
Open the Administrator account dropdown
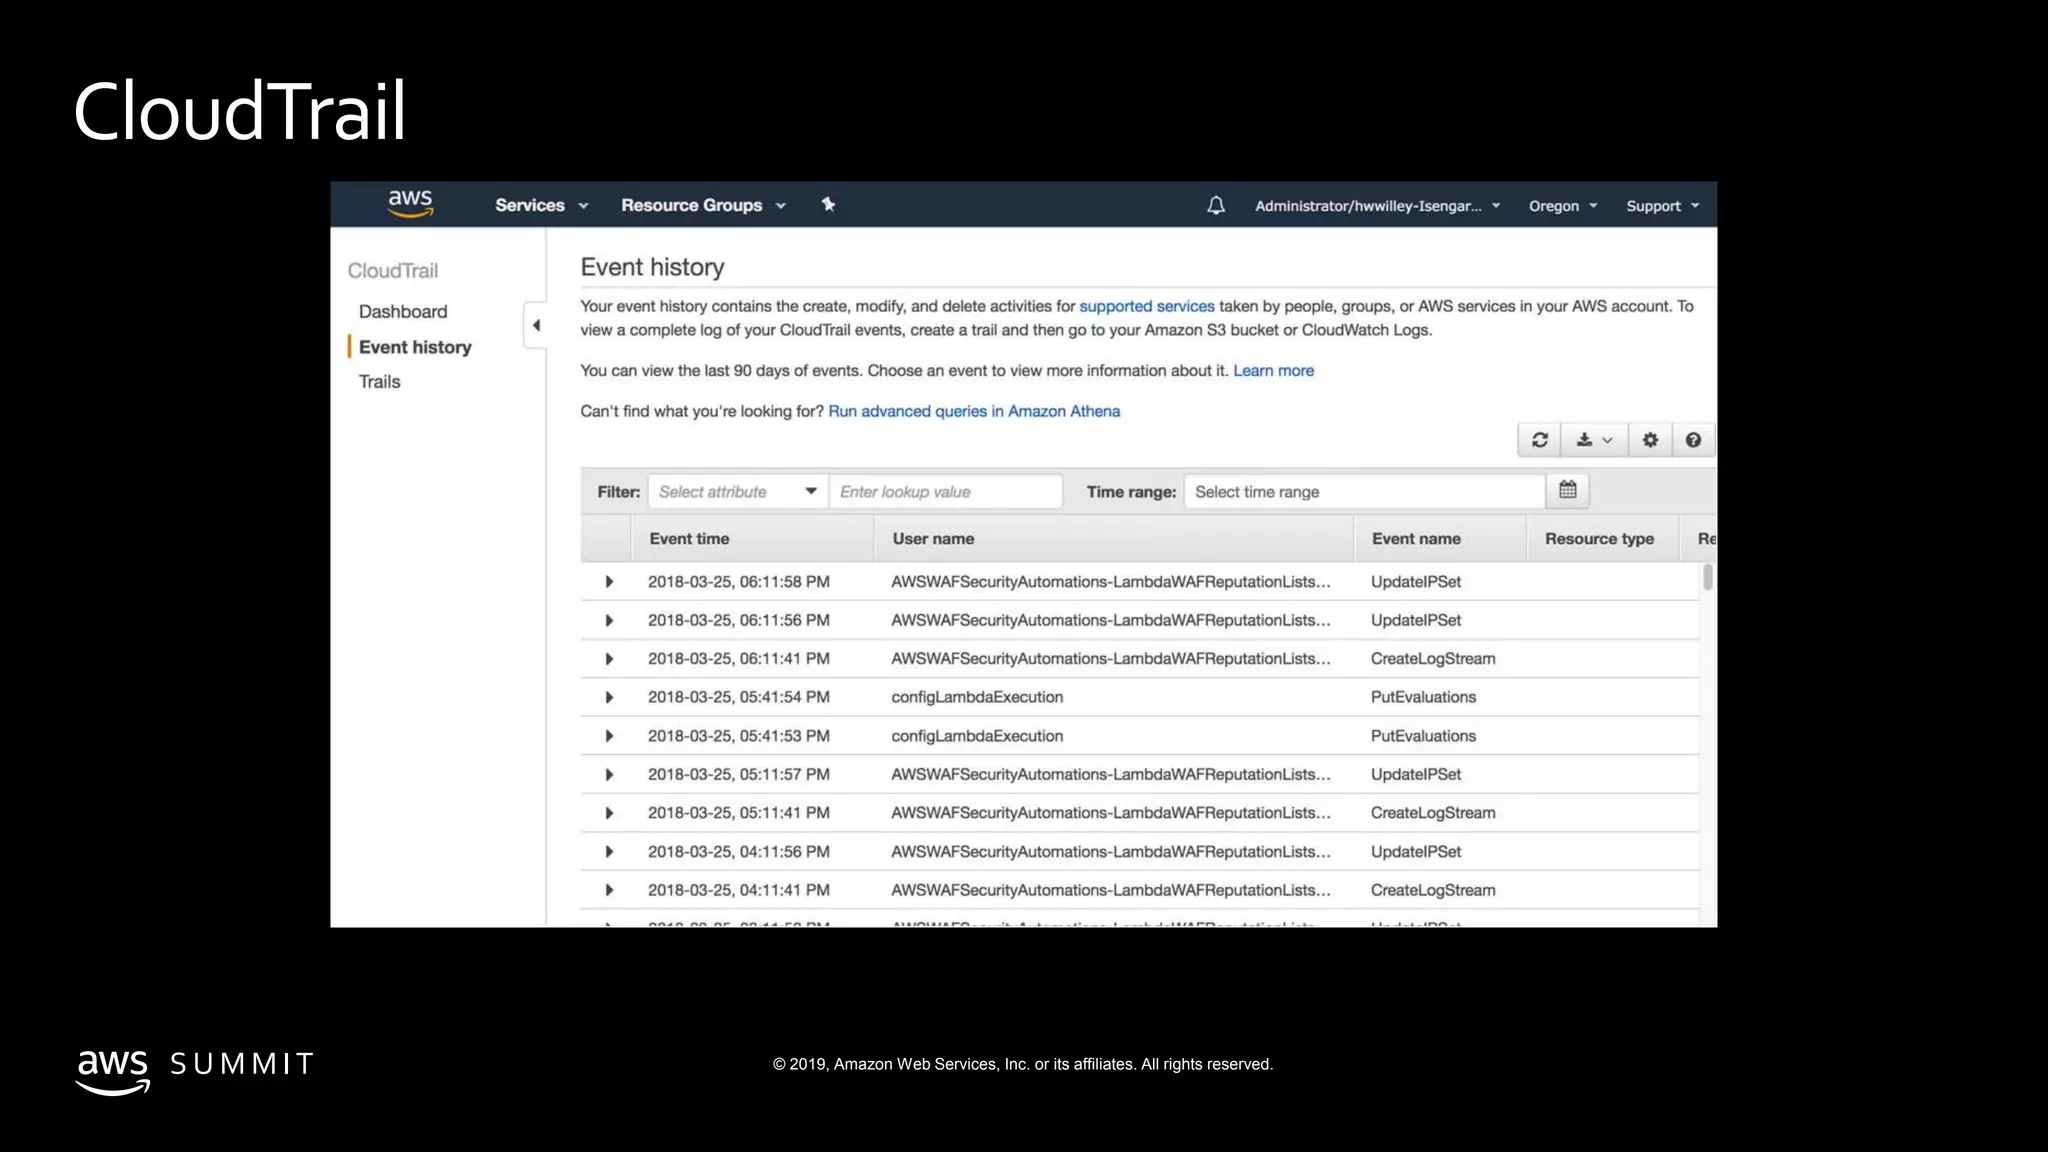click(1378, 206)
